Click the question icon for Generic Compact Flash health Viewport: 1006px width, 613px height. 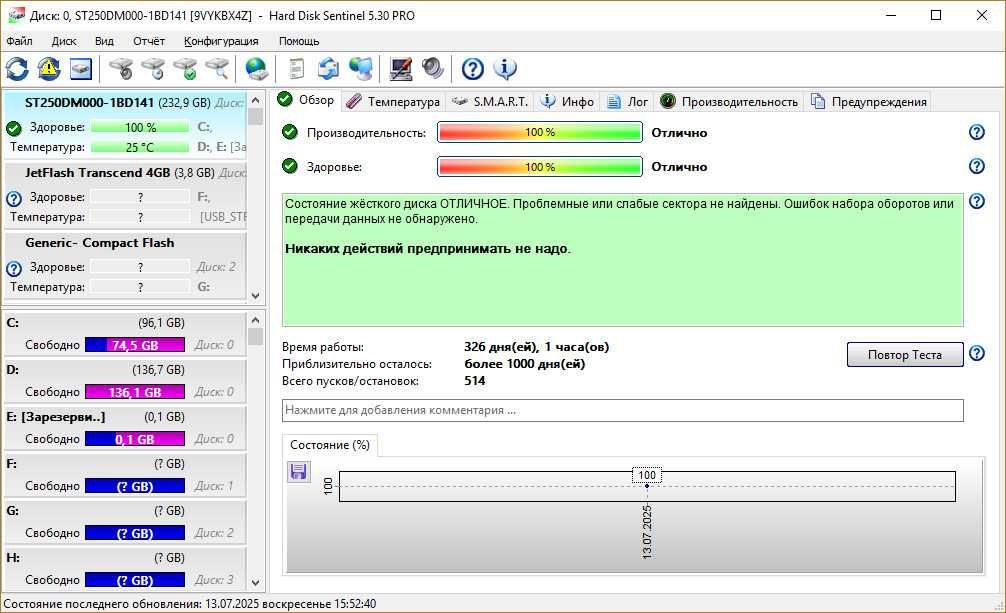(x=14, y=269)
